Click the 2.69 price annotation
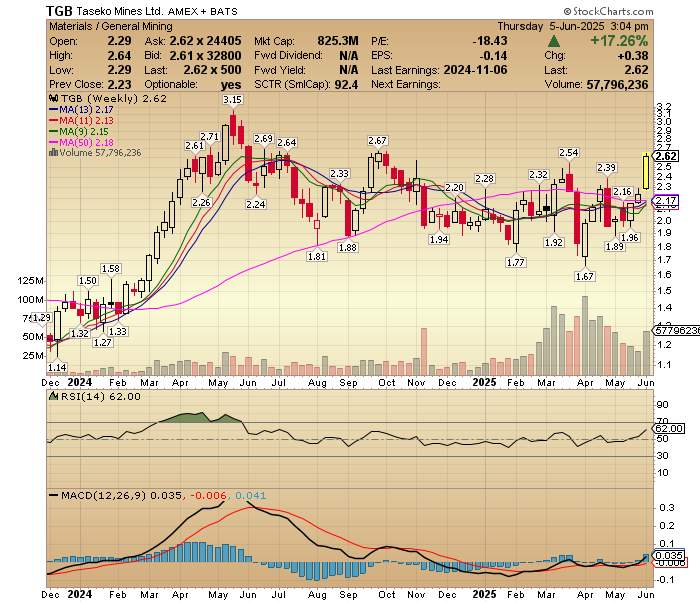This screenshot has height=603, width=700. click(x=263, y=138)
